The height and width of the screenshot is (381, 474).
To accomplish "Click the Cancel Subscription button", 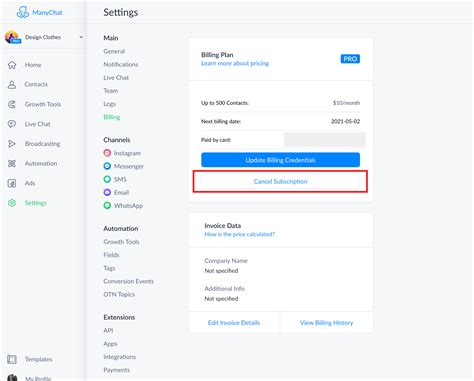I will tap(280, 181).
